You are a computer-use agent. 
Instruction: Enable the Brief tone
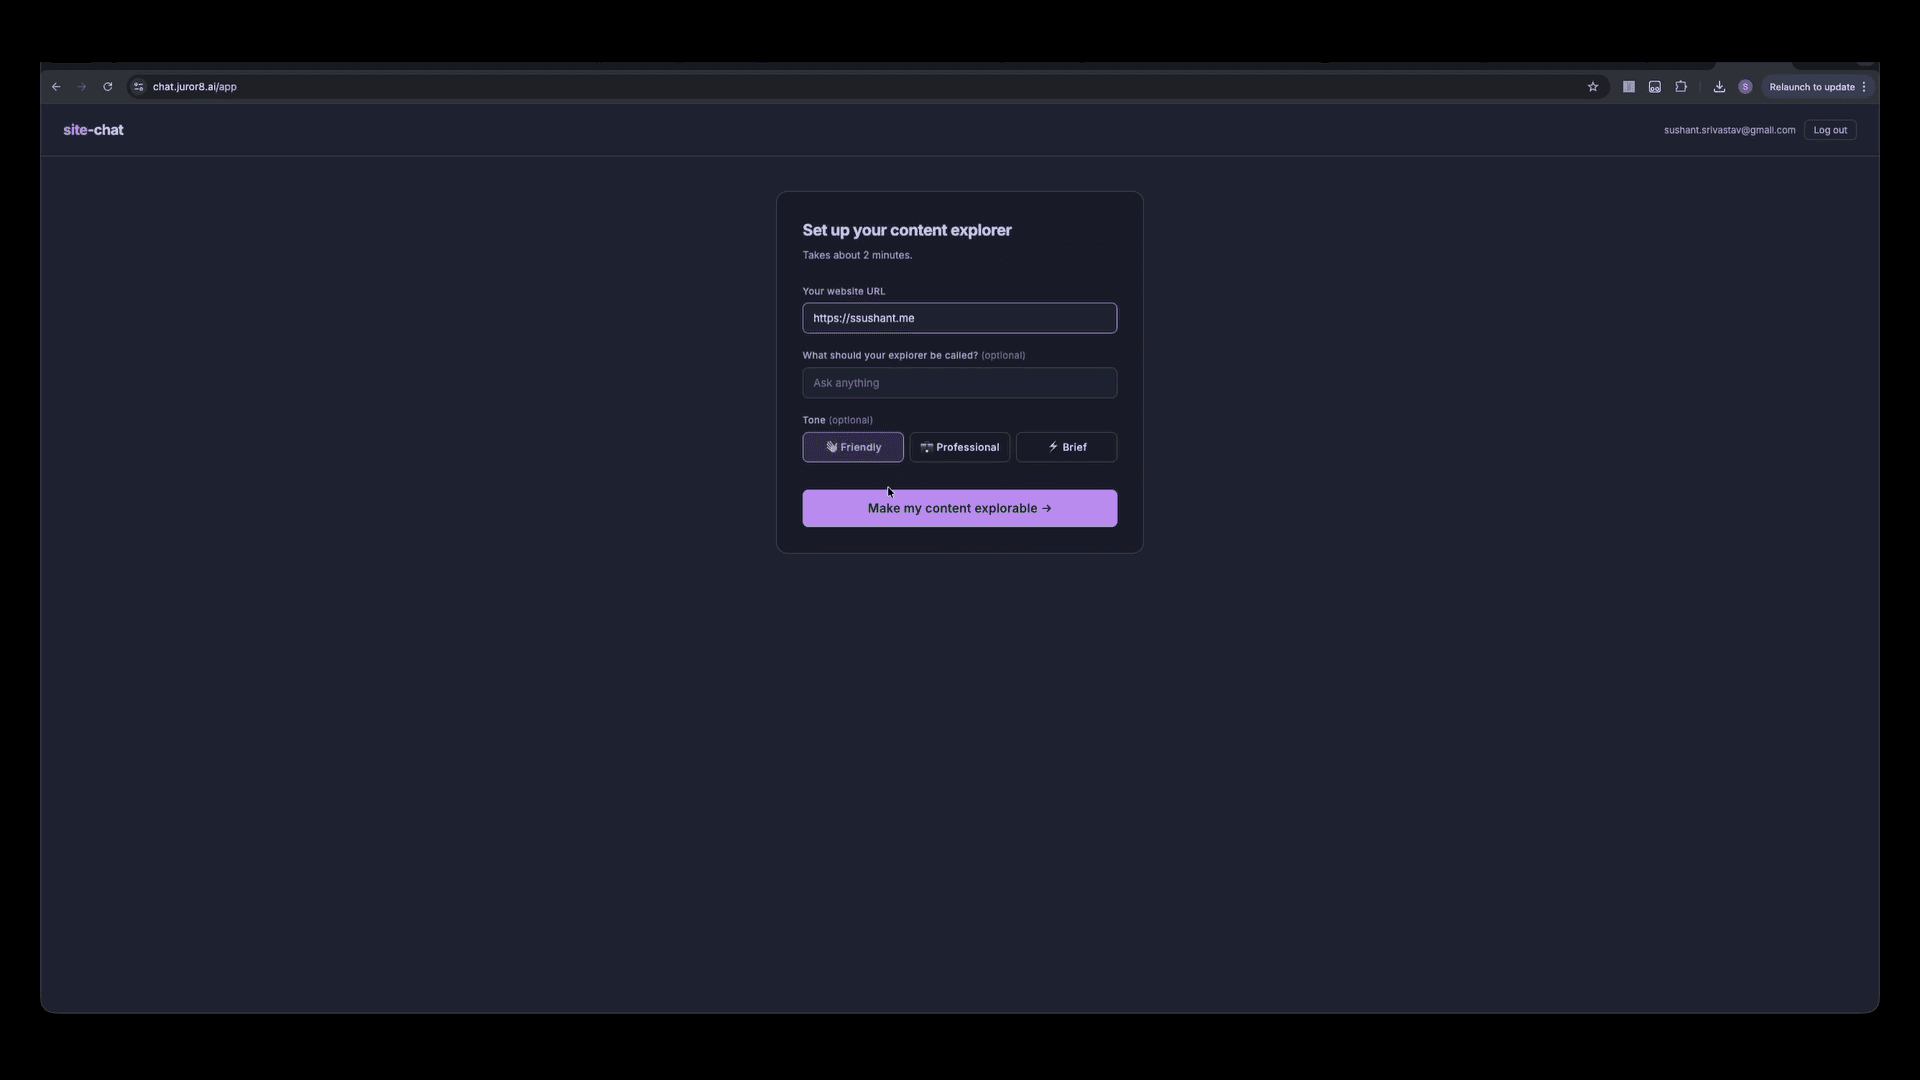(x=1066, y=447)
